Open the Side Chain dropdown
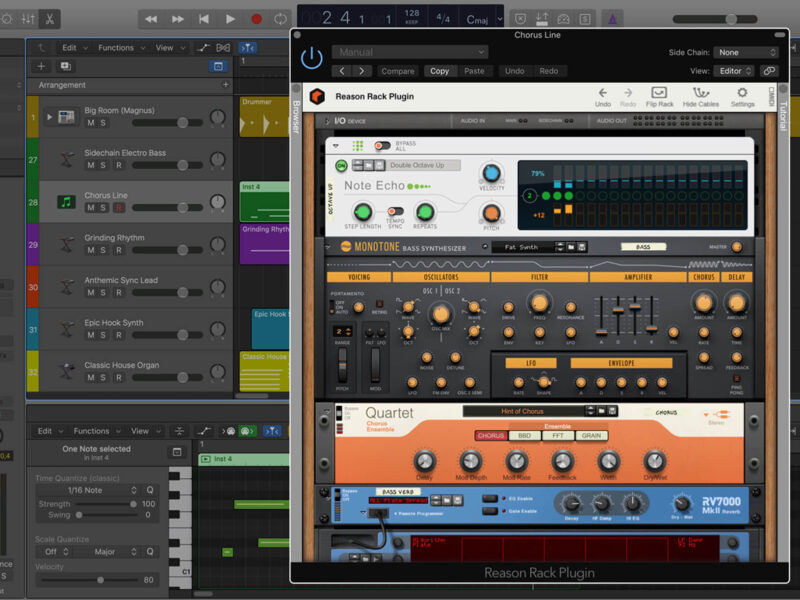 pos(745,52)
